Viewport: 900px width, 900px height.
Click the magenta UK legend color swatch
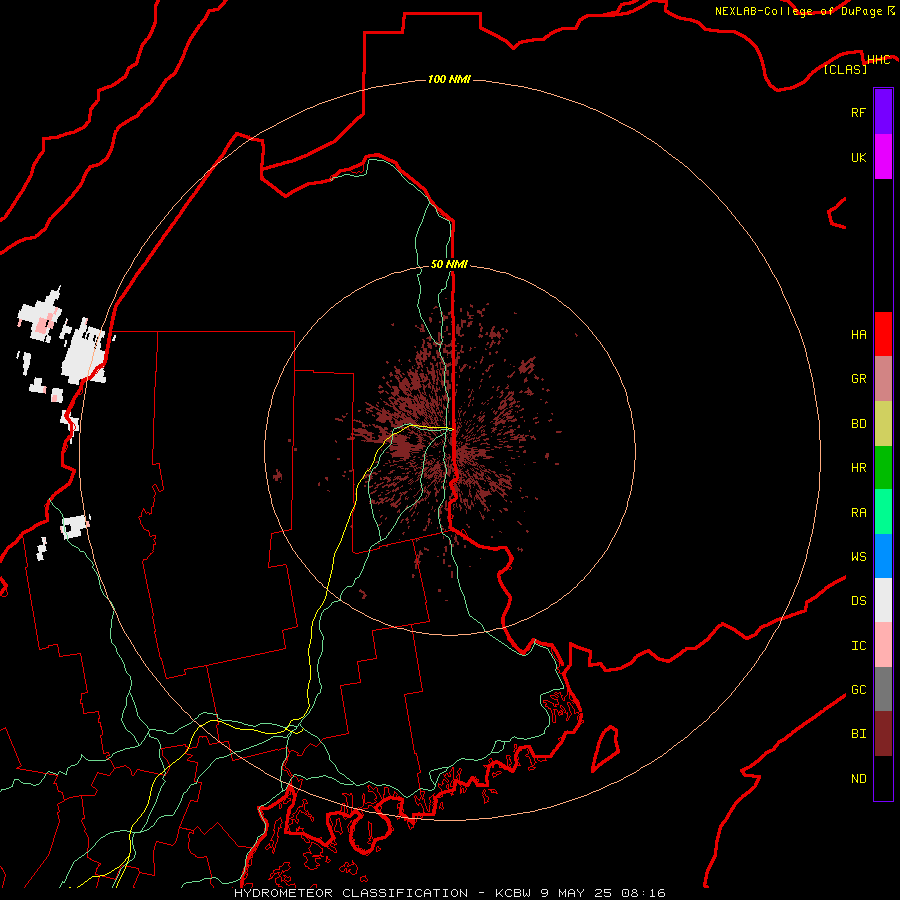883,157
